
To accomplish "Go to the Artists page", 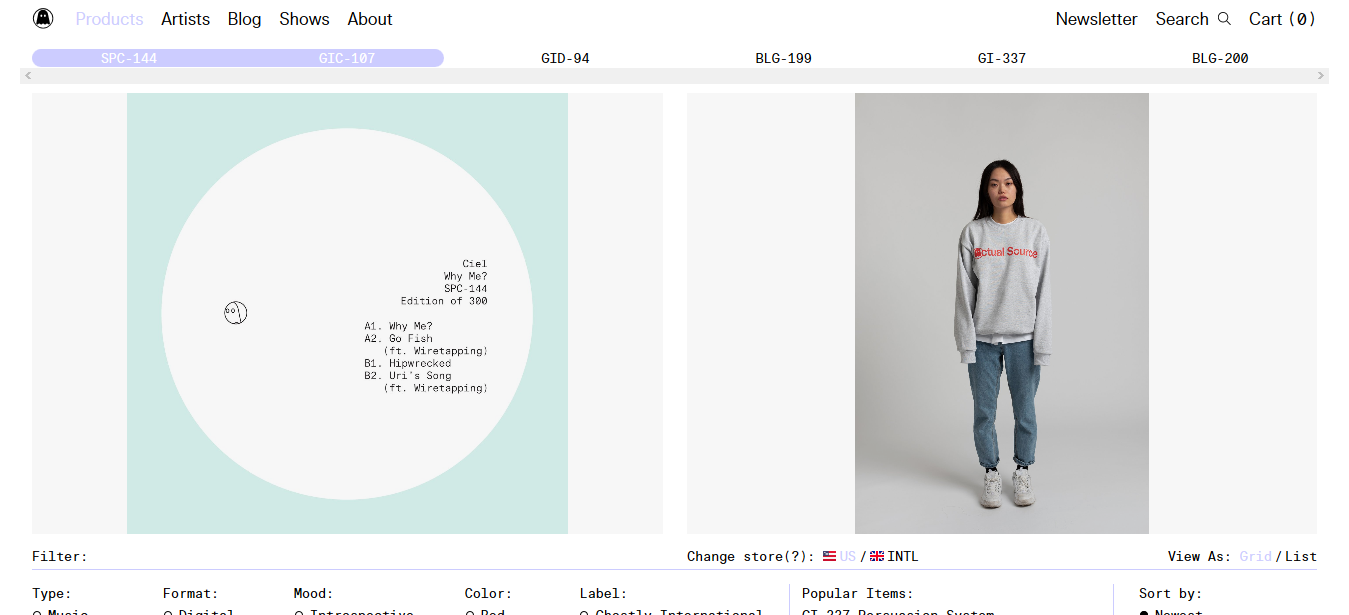I will pos(185,19).
